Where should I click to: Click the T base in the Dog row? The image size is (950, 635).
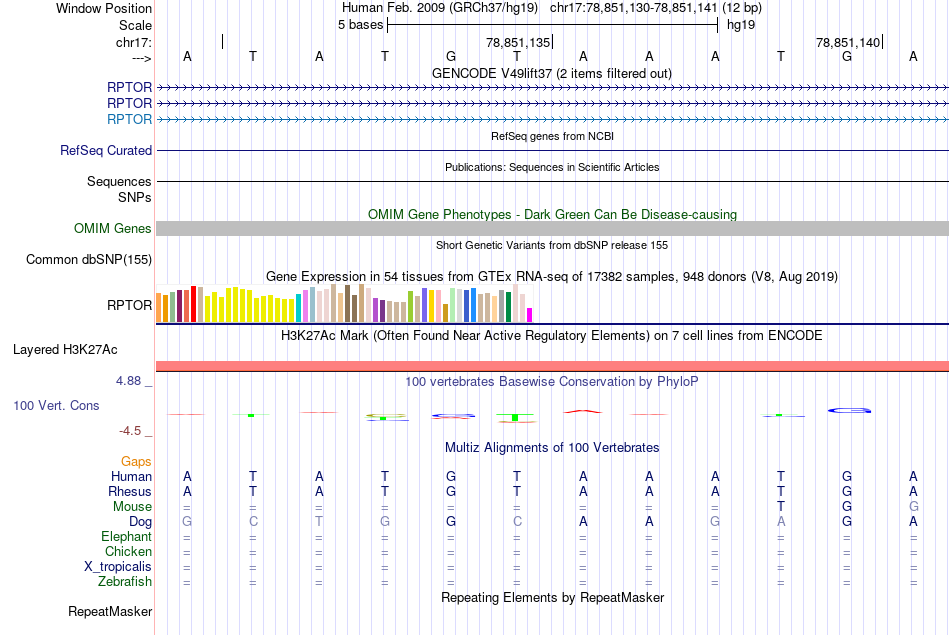click(x=319, y=521)
